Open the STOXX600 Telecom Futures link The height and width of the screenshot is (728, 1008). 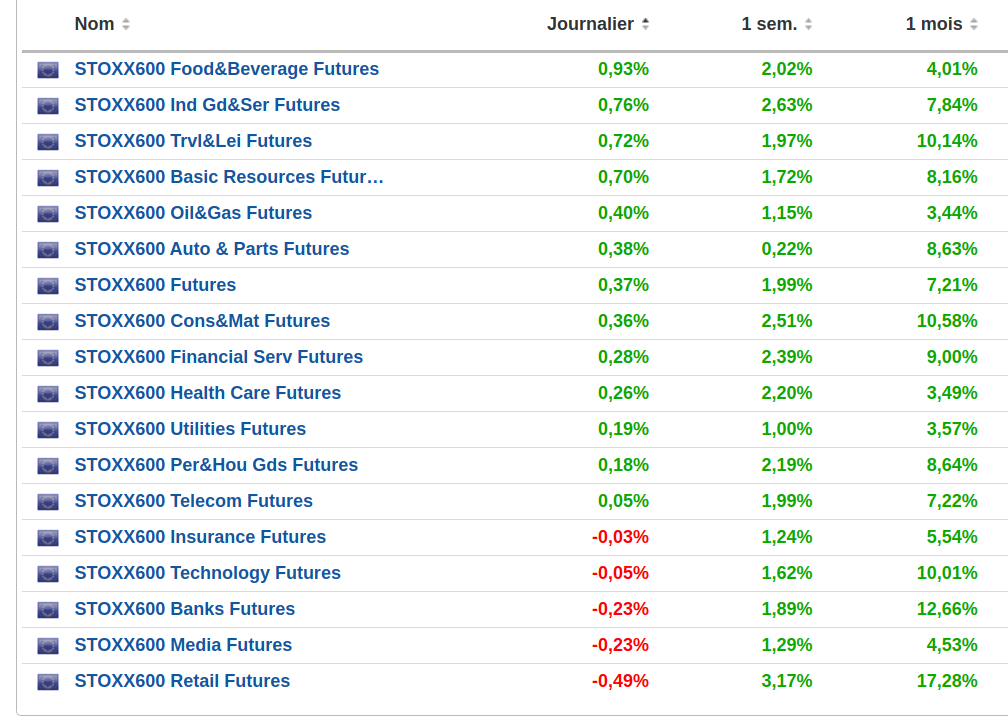pyautogui.click(x=193, y=501)
